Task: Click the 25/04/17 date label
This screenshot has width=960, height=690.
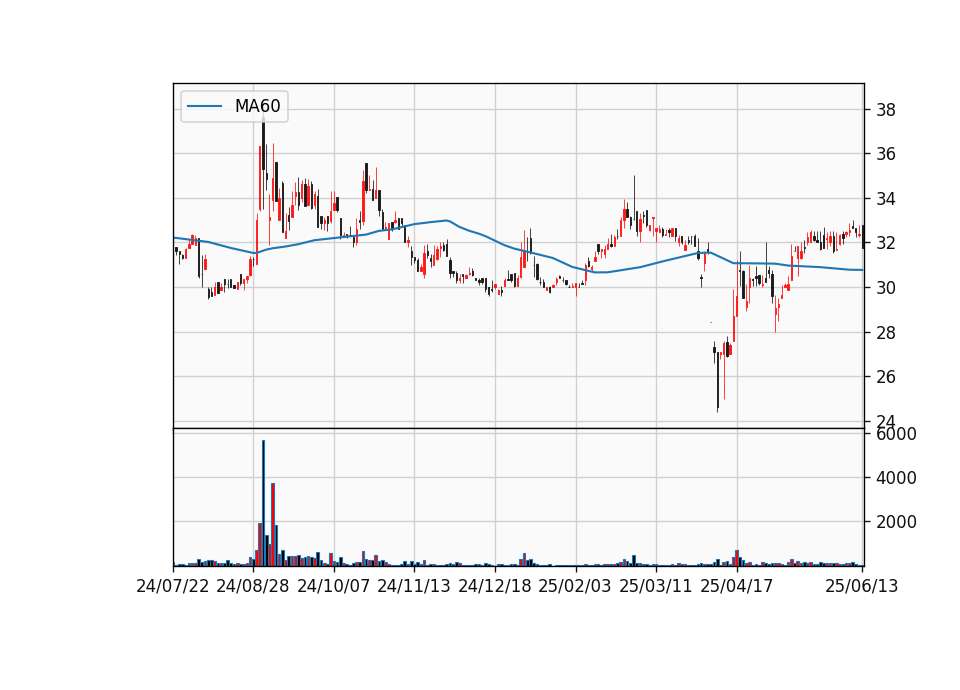Action: tap(737, 586)
